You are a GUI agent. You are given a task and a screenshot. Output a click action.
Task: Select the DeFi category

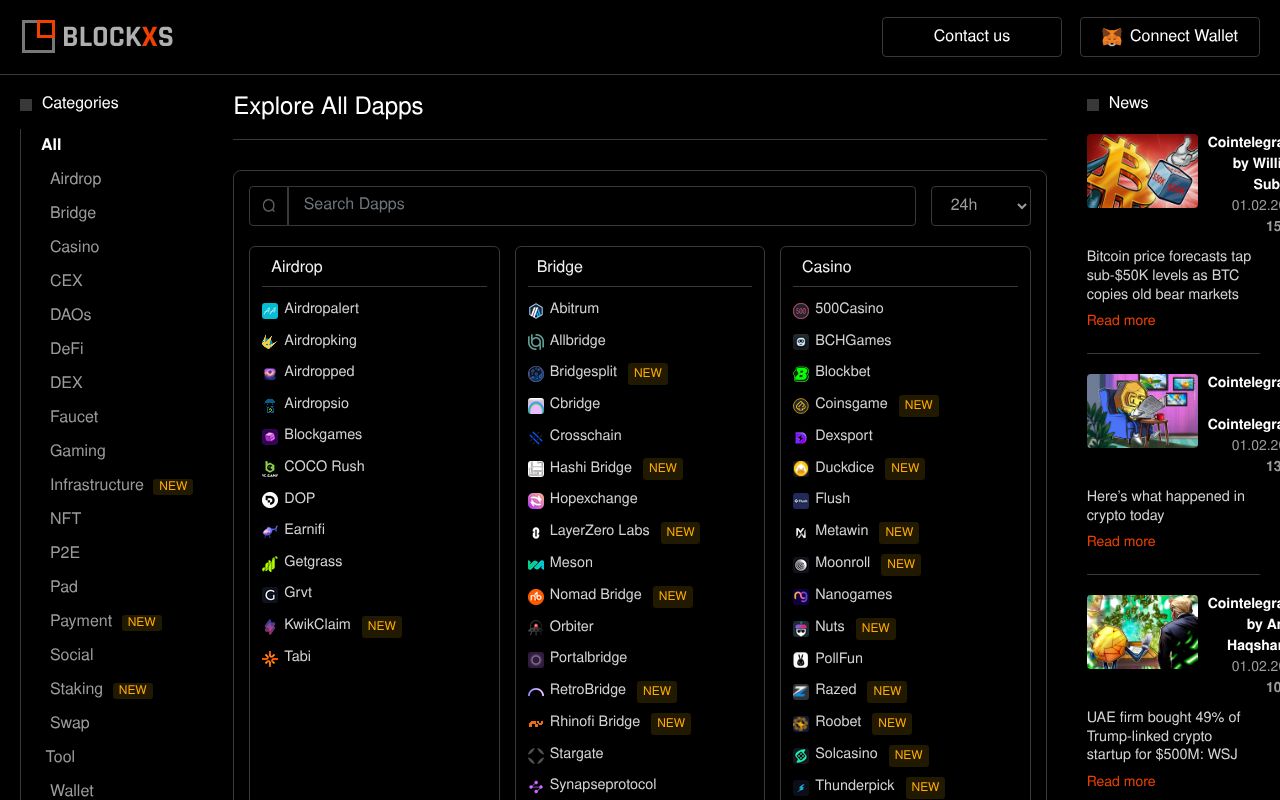pyautogui.click(x=67, y=349)
